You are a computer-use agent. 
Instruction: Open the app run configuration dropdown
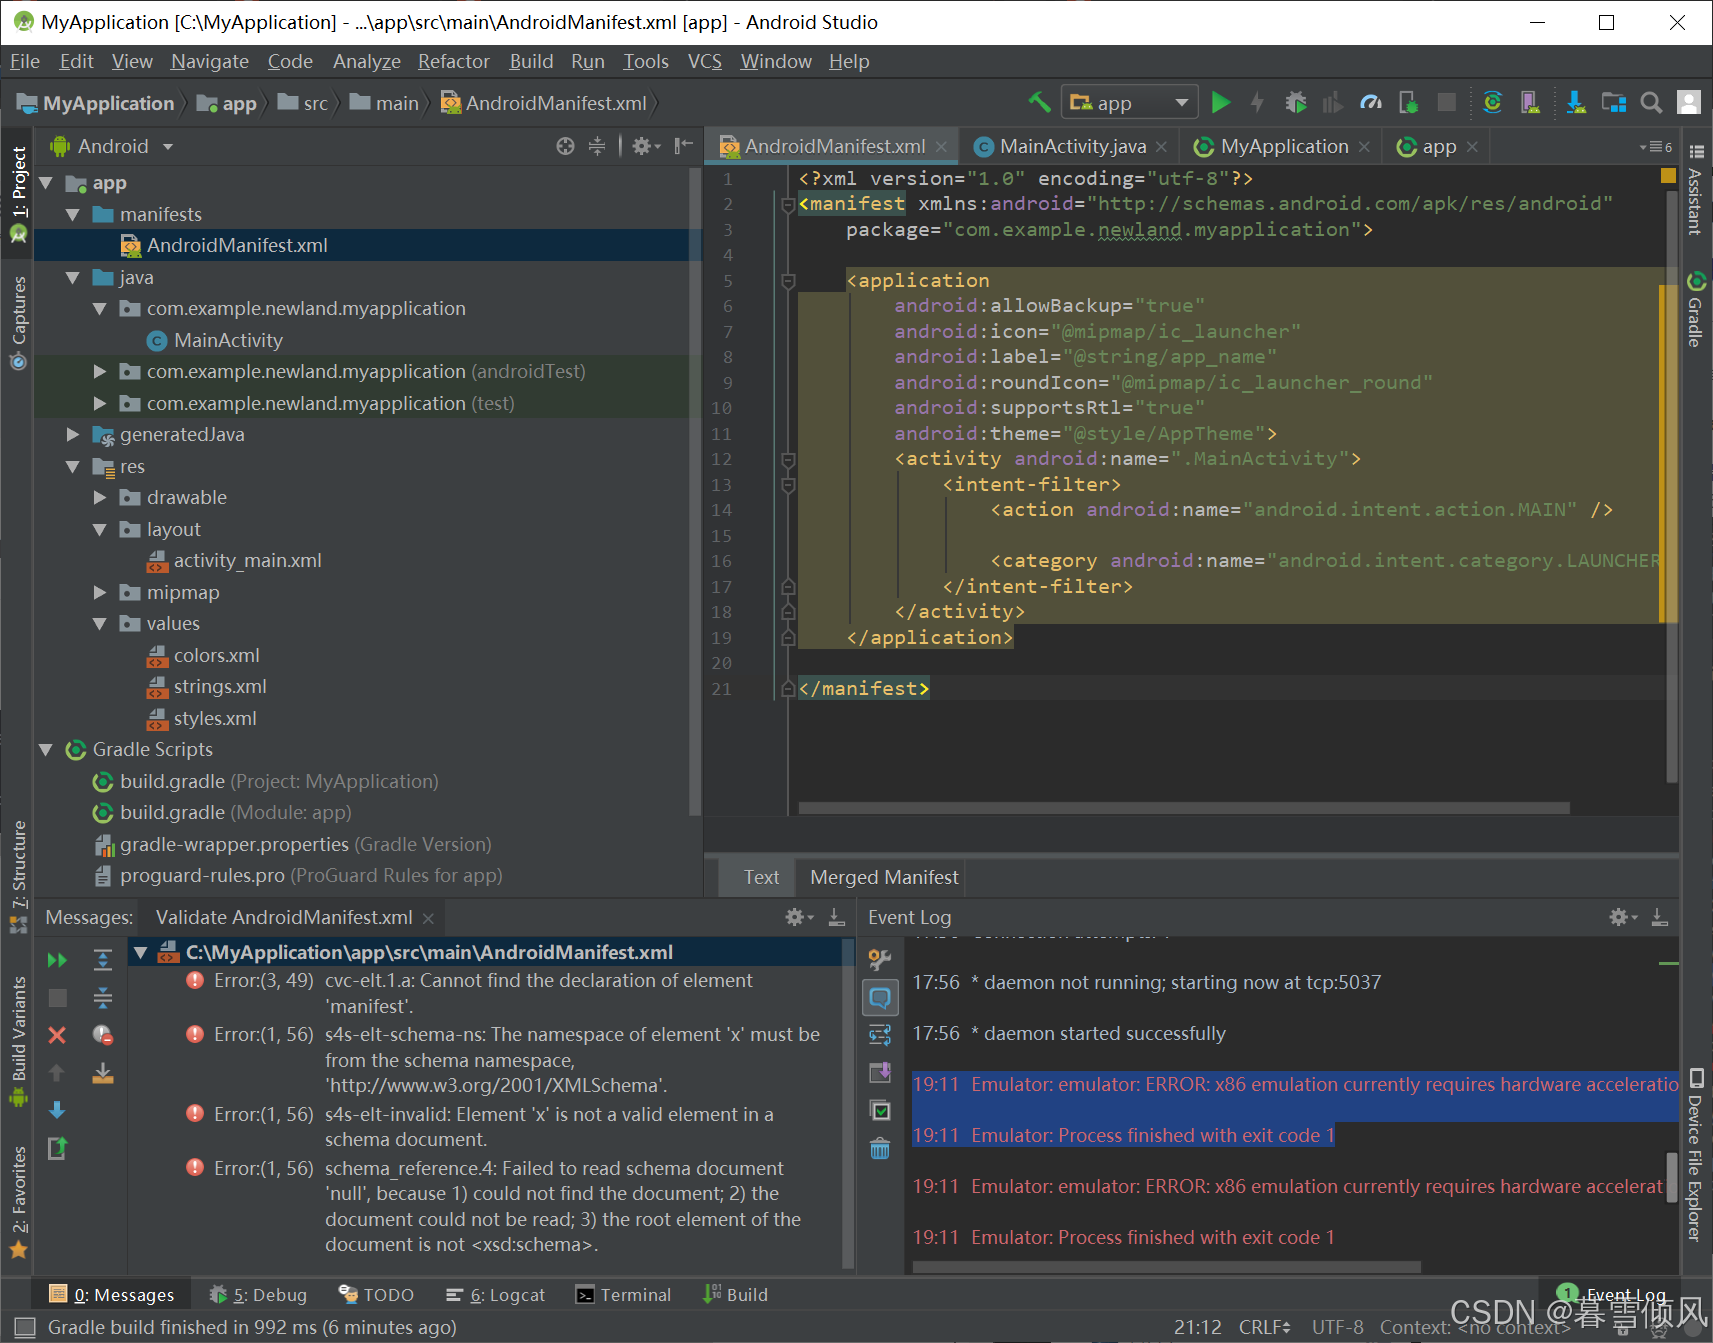1130,103
